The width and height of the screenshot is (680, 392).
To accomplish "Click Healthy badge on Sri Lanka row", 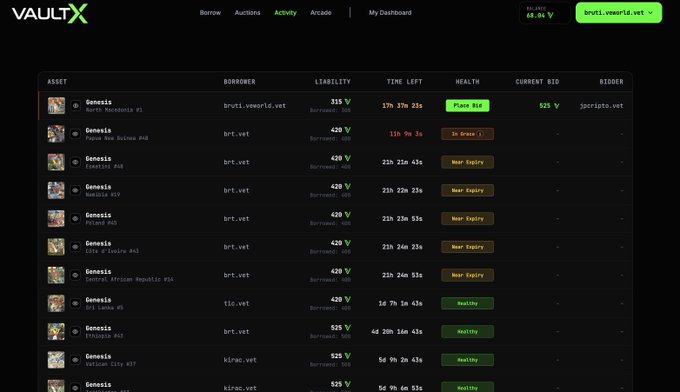I will pos(468,303).
